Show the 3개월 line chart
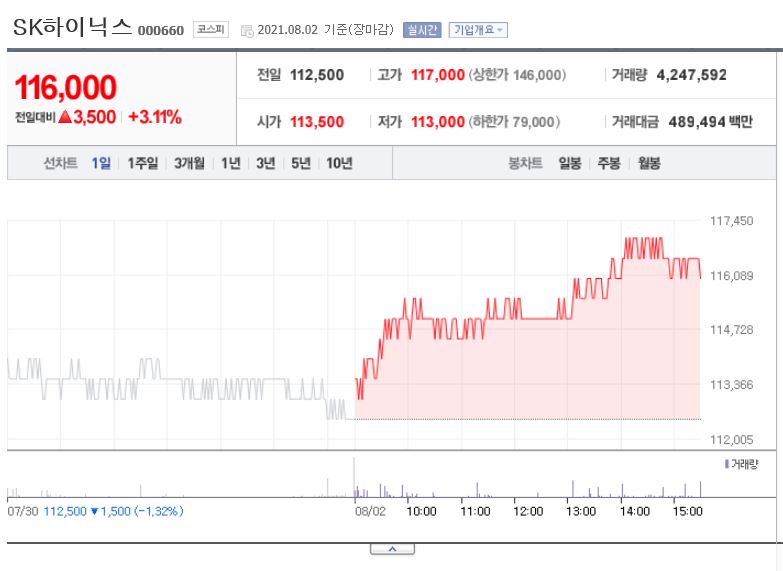Viewport: 783px width, 571px height. pos(189,163)
